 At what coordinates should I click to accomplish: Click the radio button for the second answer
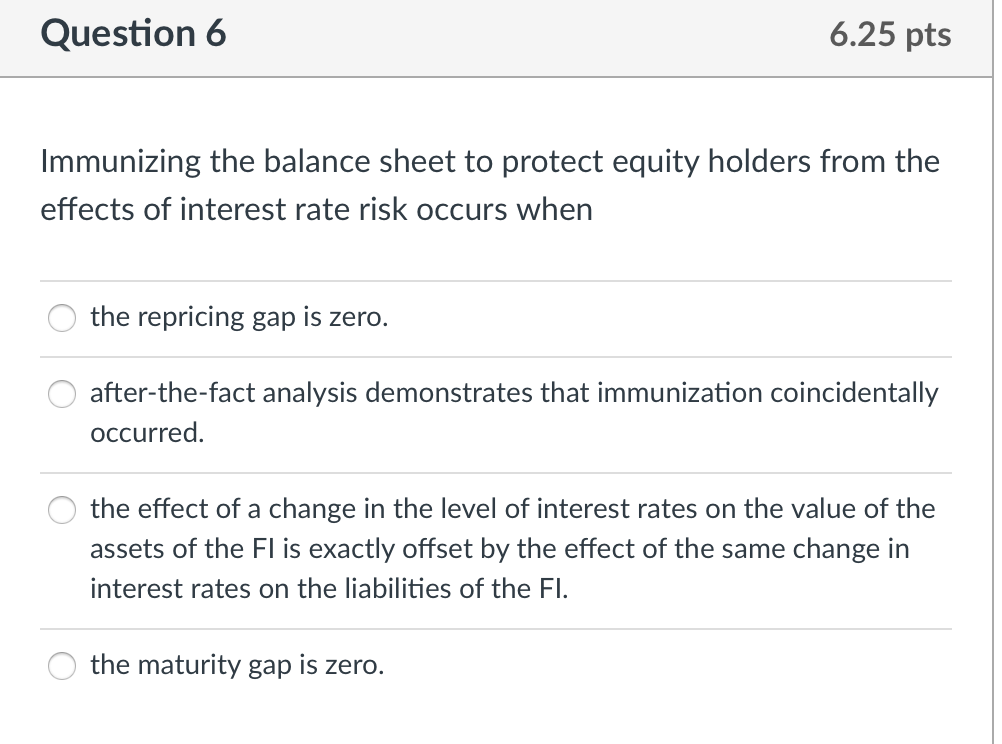tap(61, 394)
